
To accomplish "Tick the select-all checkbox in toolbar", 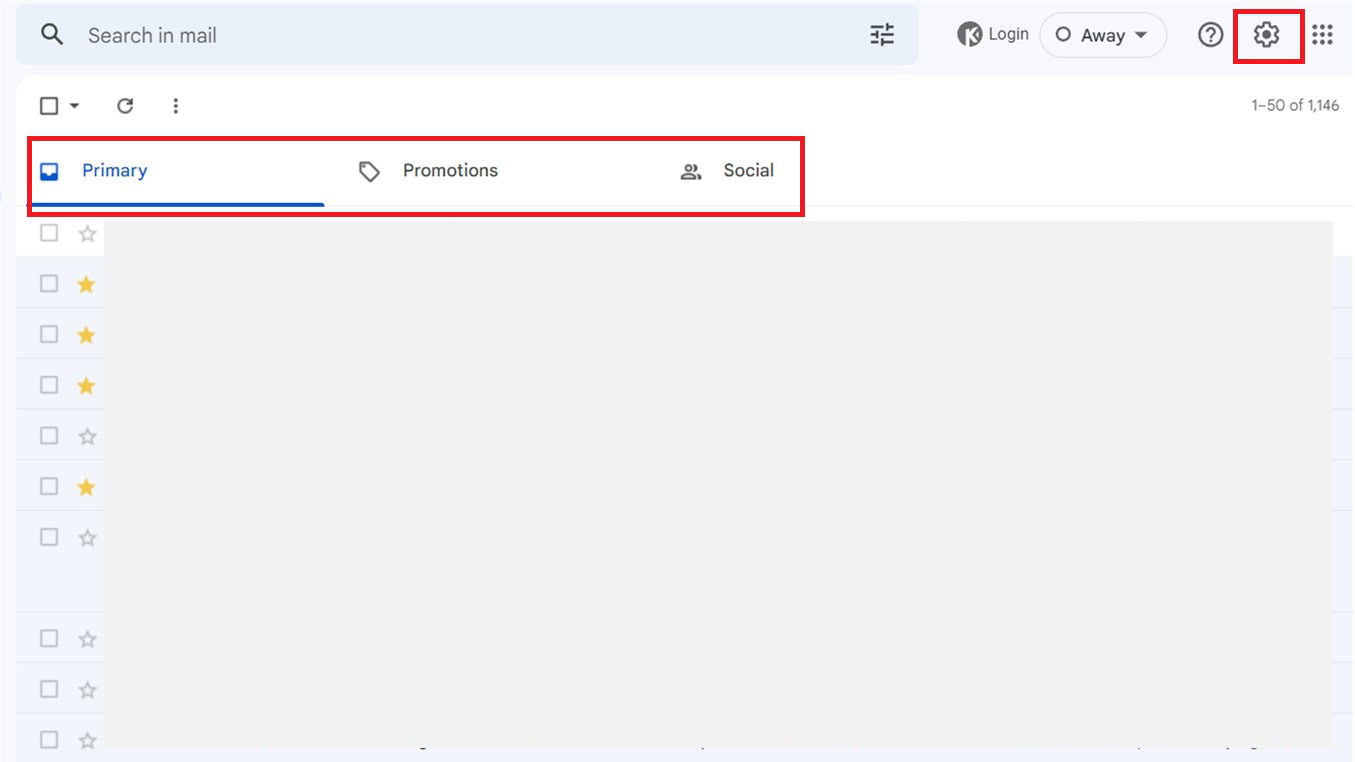I will pos(49,106).
